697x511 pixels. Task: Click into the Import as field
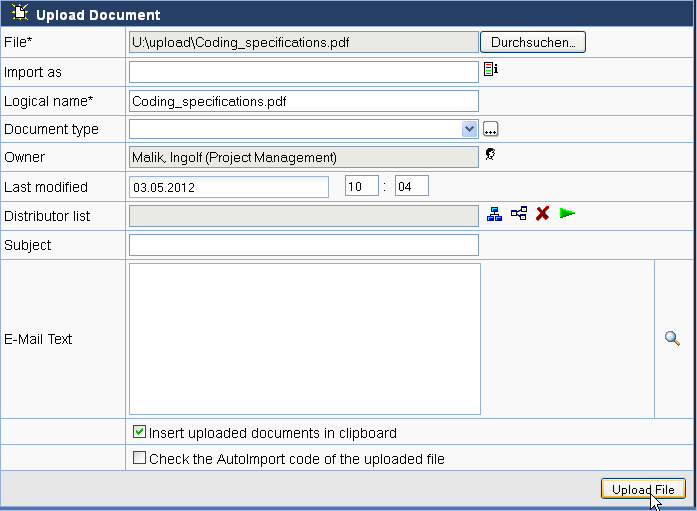[x=304, y=72]
